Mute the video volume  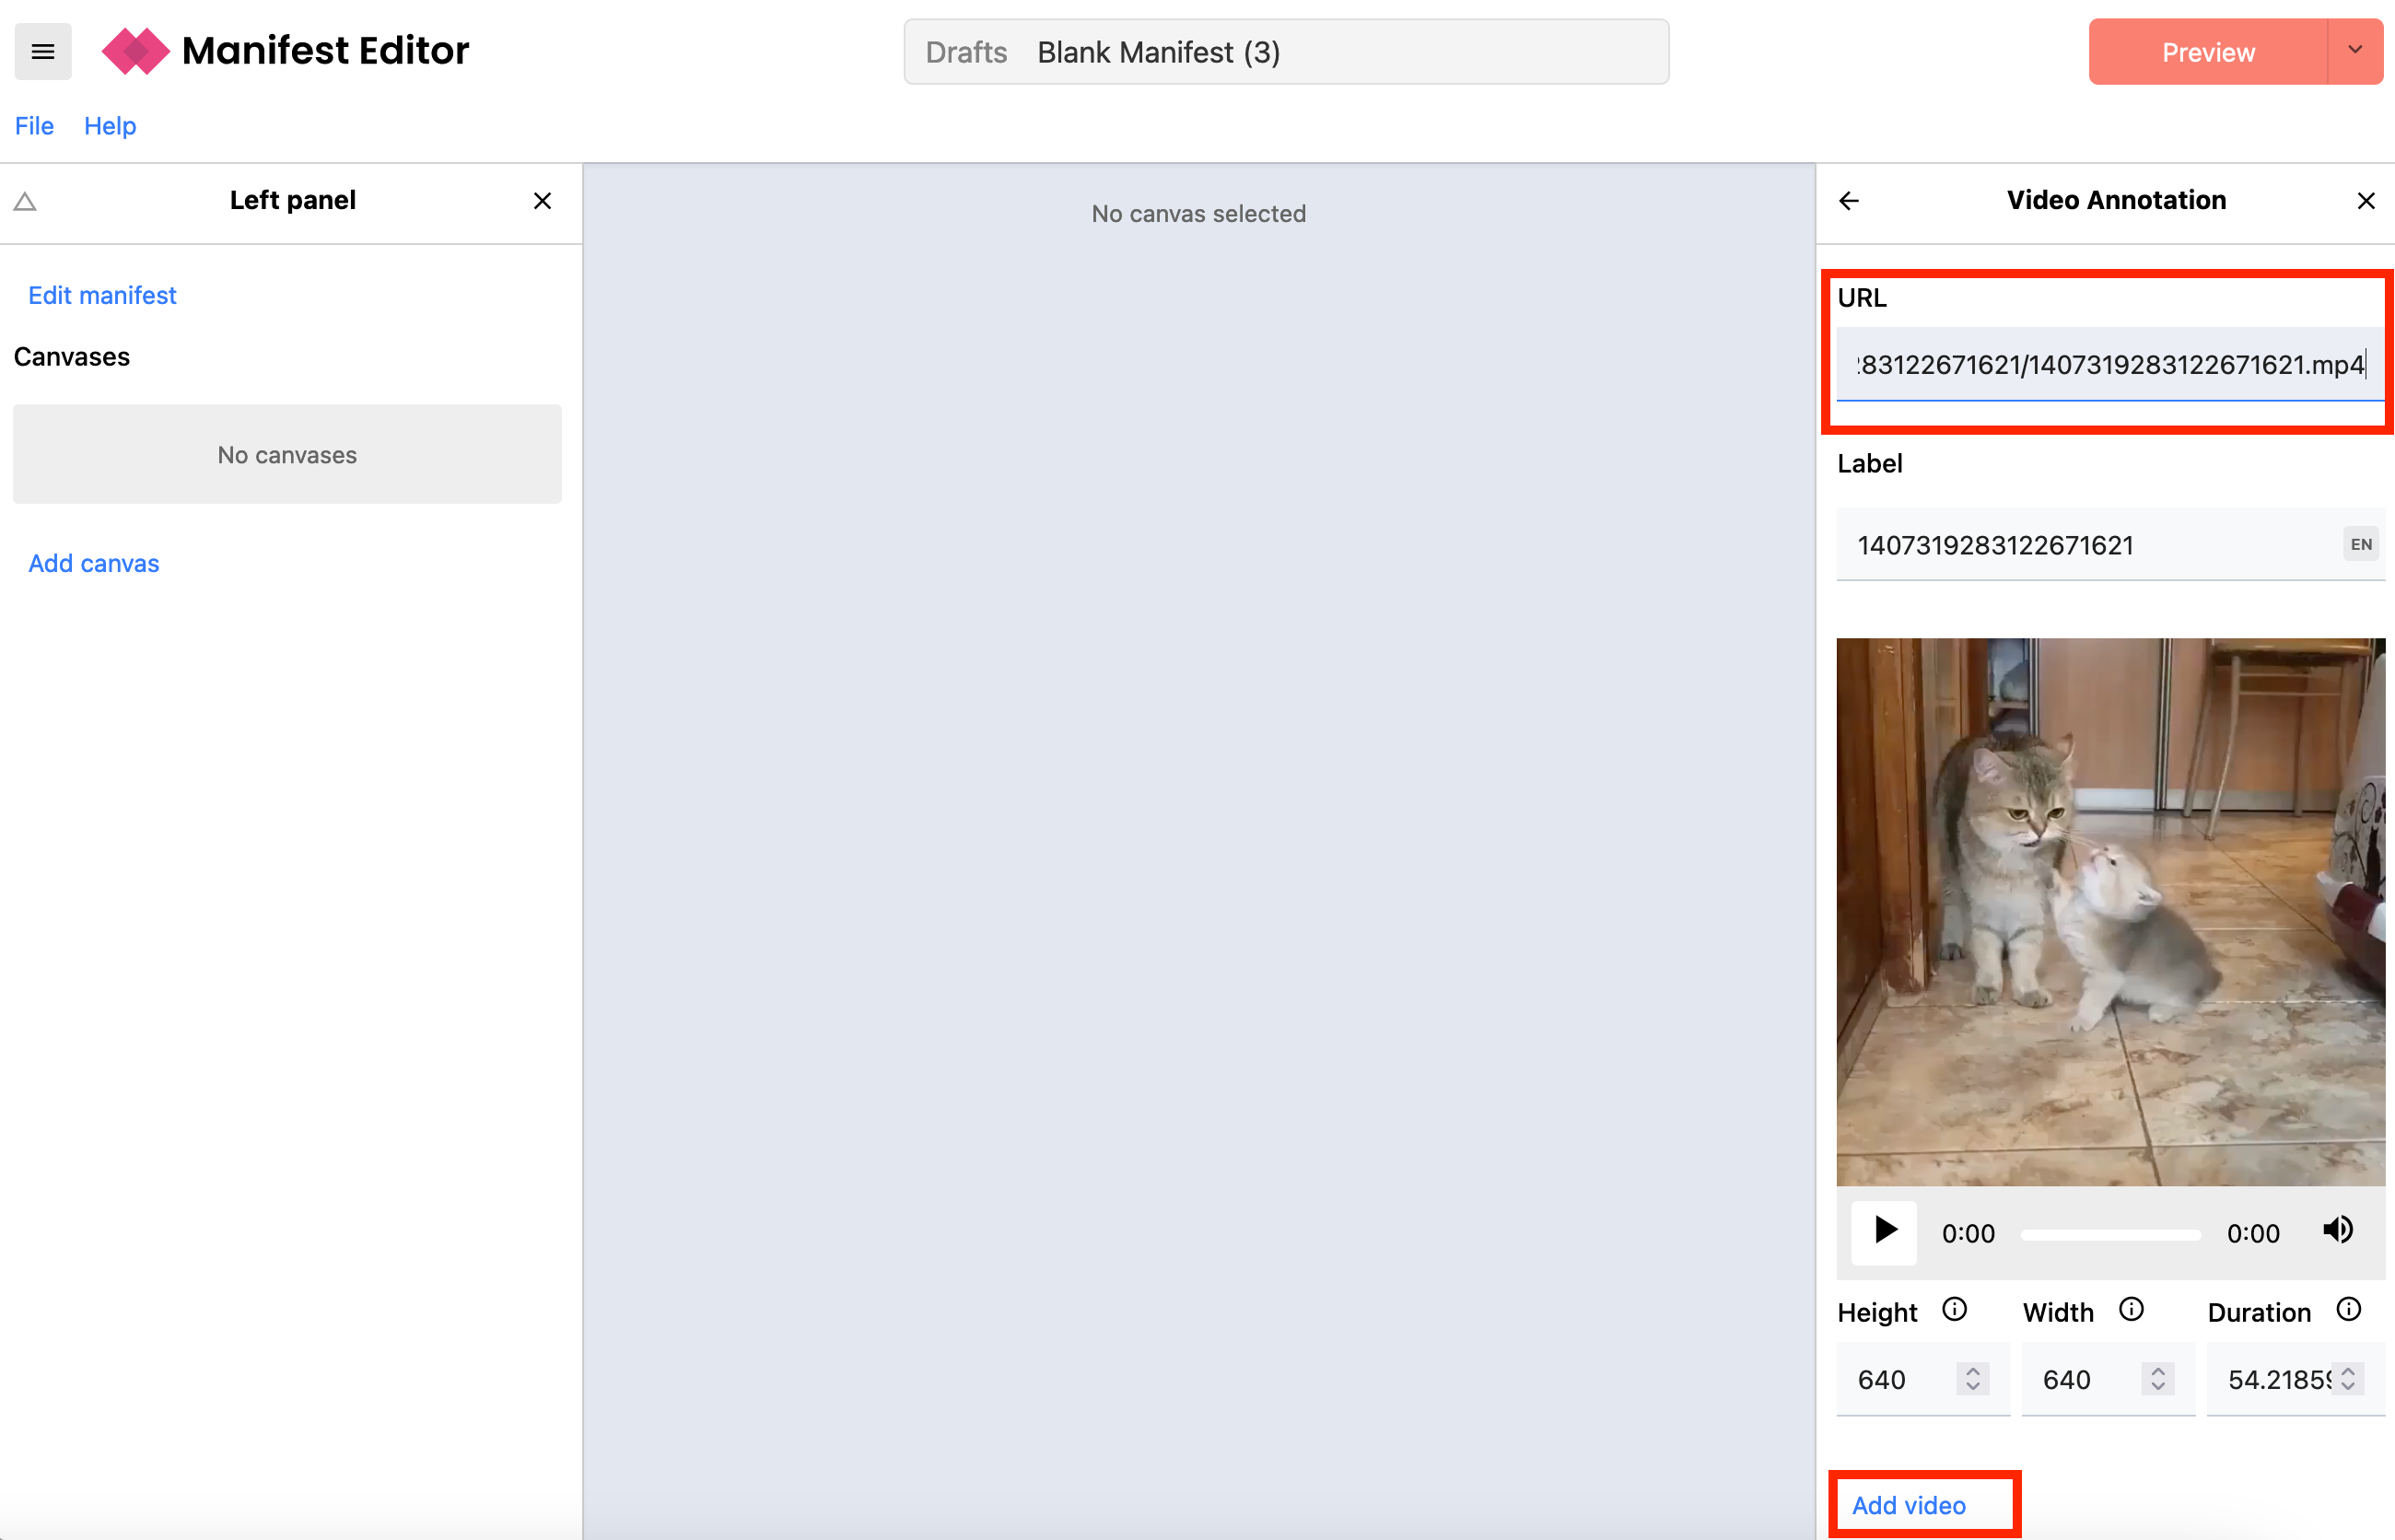(x=2337, y=1231)
